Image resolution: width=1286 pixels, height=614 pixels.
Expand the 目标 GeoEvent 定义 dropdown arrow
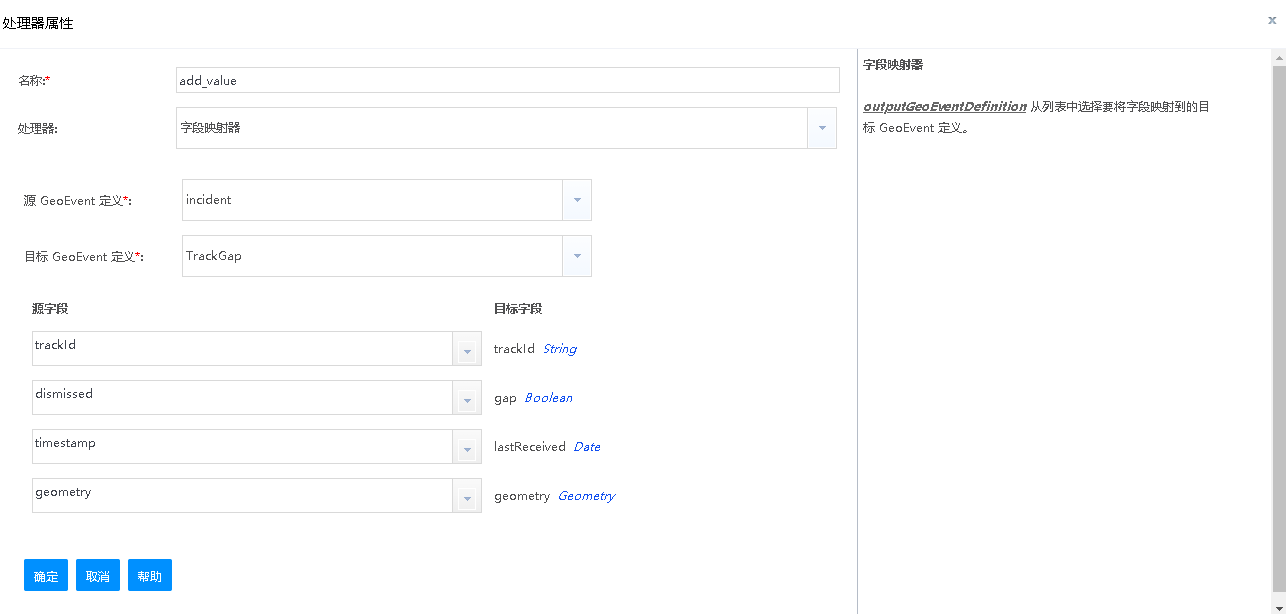click(577, 256)
